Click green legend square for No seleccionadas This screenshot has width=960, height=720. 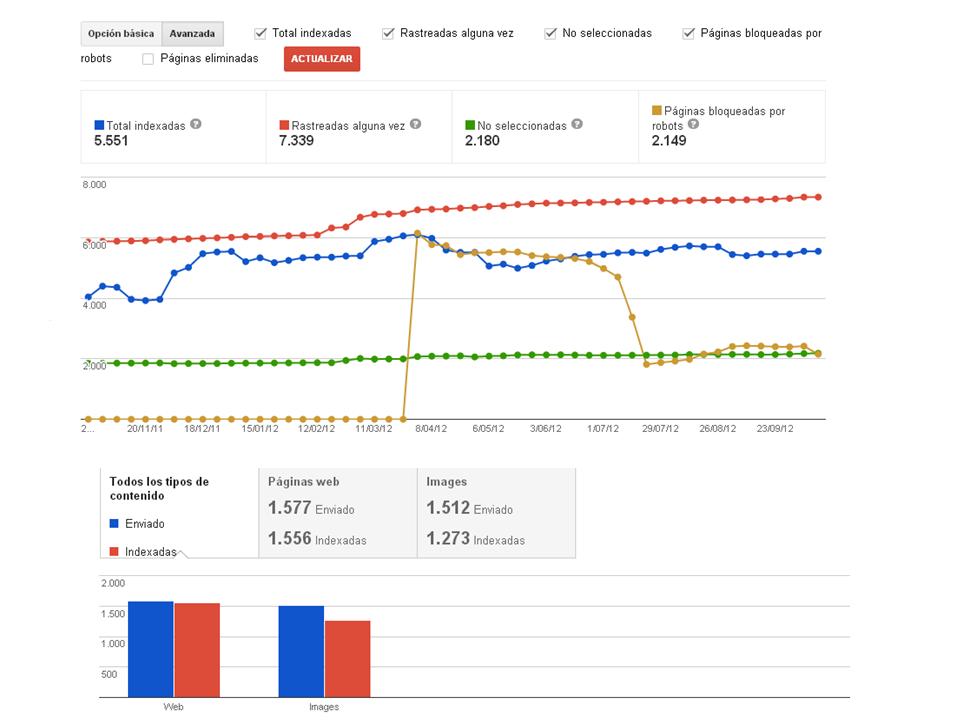click(x=470, y=126)
